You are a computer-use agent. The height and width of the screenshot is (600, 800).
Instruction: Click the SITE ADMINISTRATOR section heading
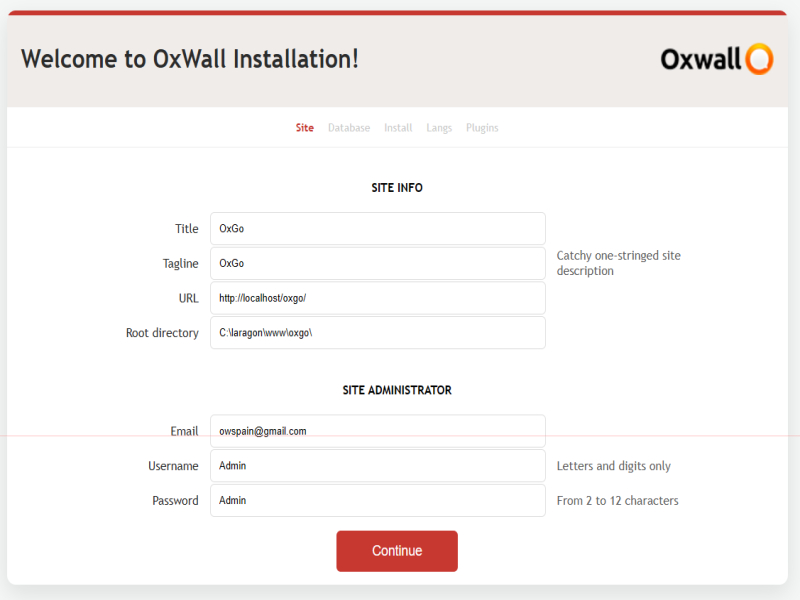coord(397,390)
